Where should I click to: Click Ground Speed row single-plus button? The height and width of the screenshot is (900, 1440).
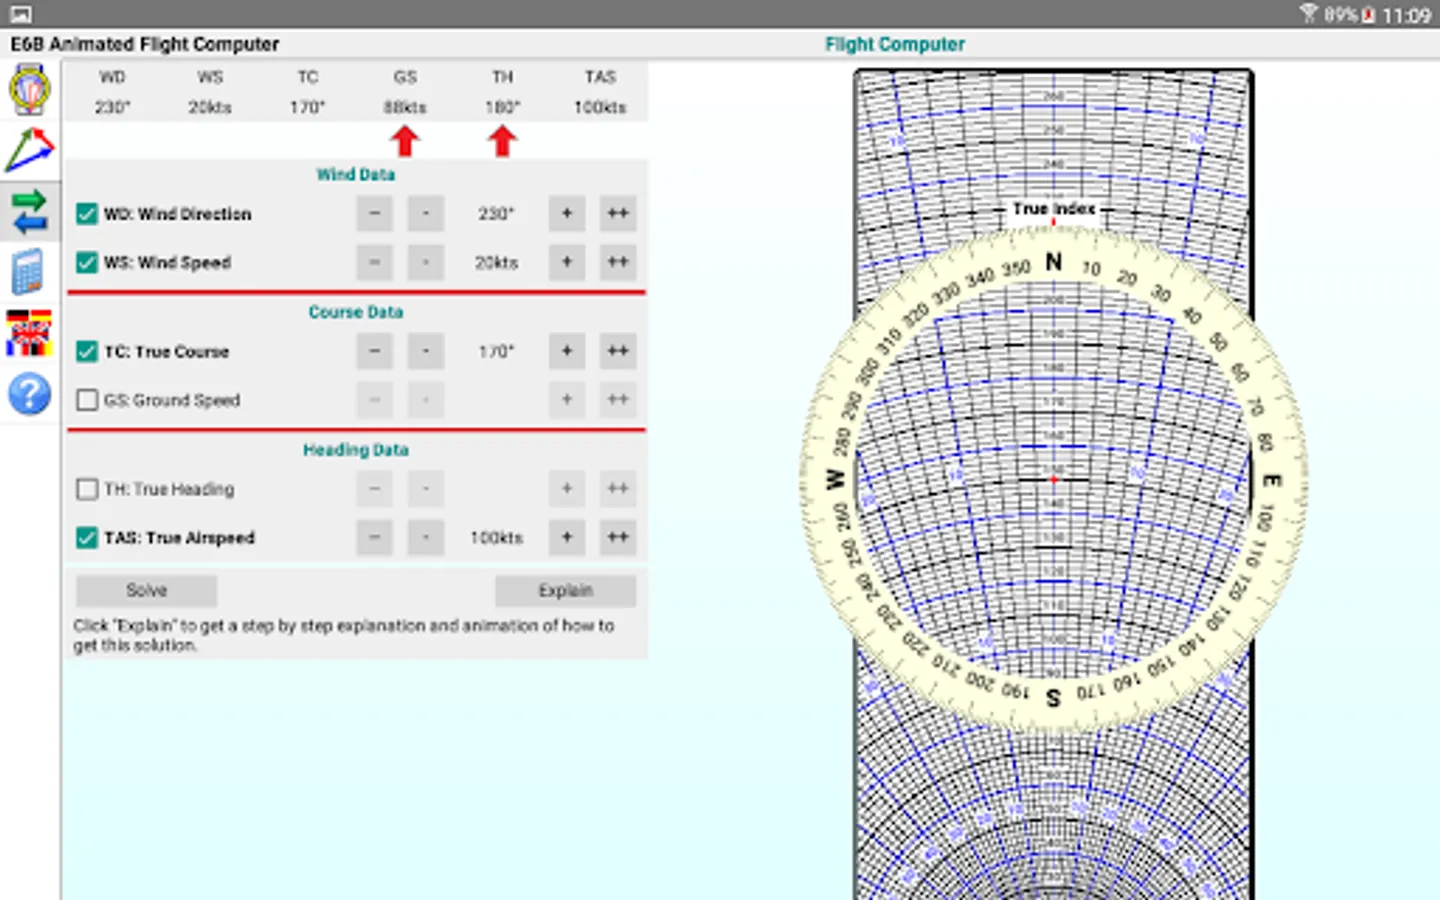pyautogui.click(x=567, y=399)
